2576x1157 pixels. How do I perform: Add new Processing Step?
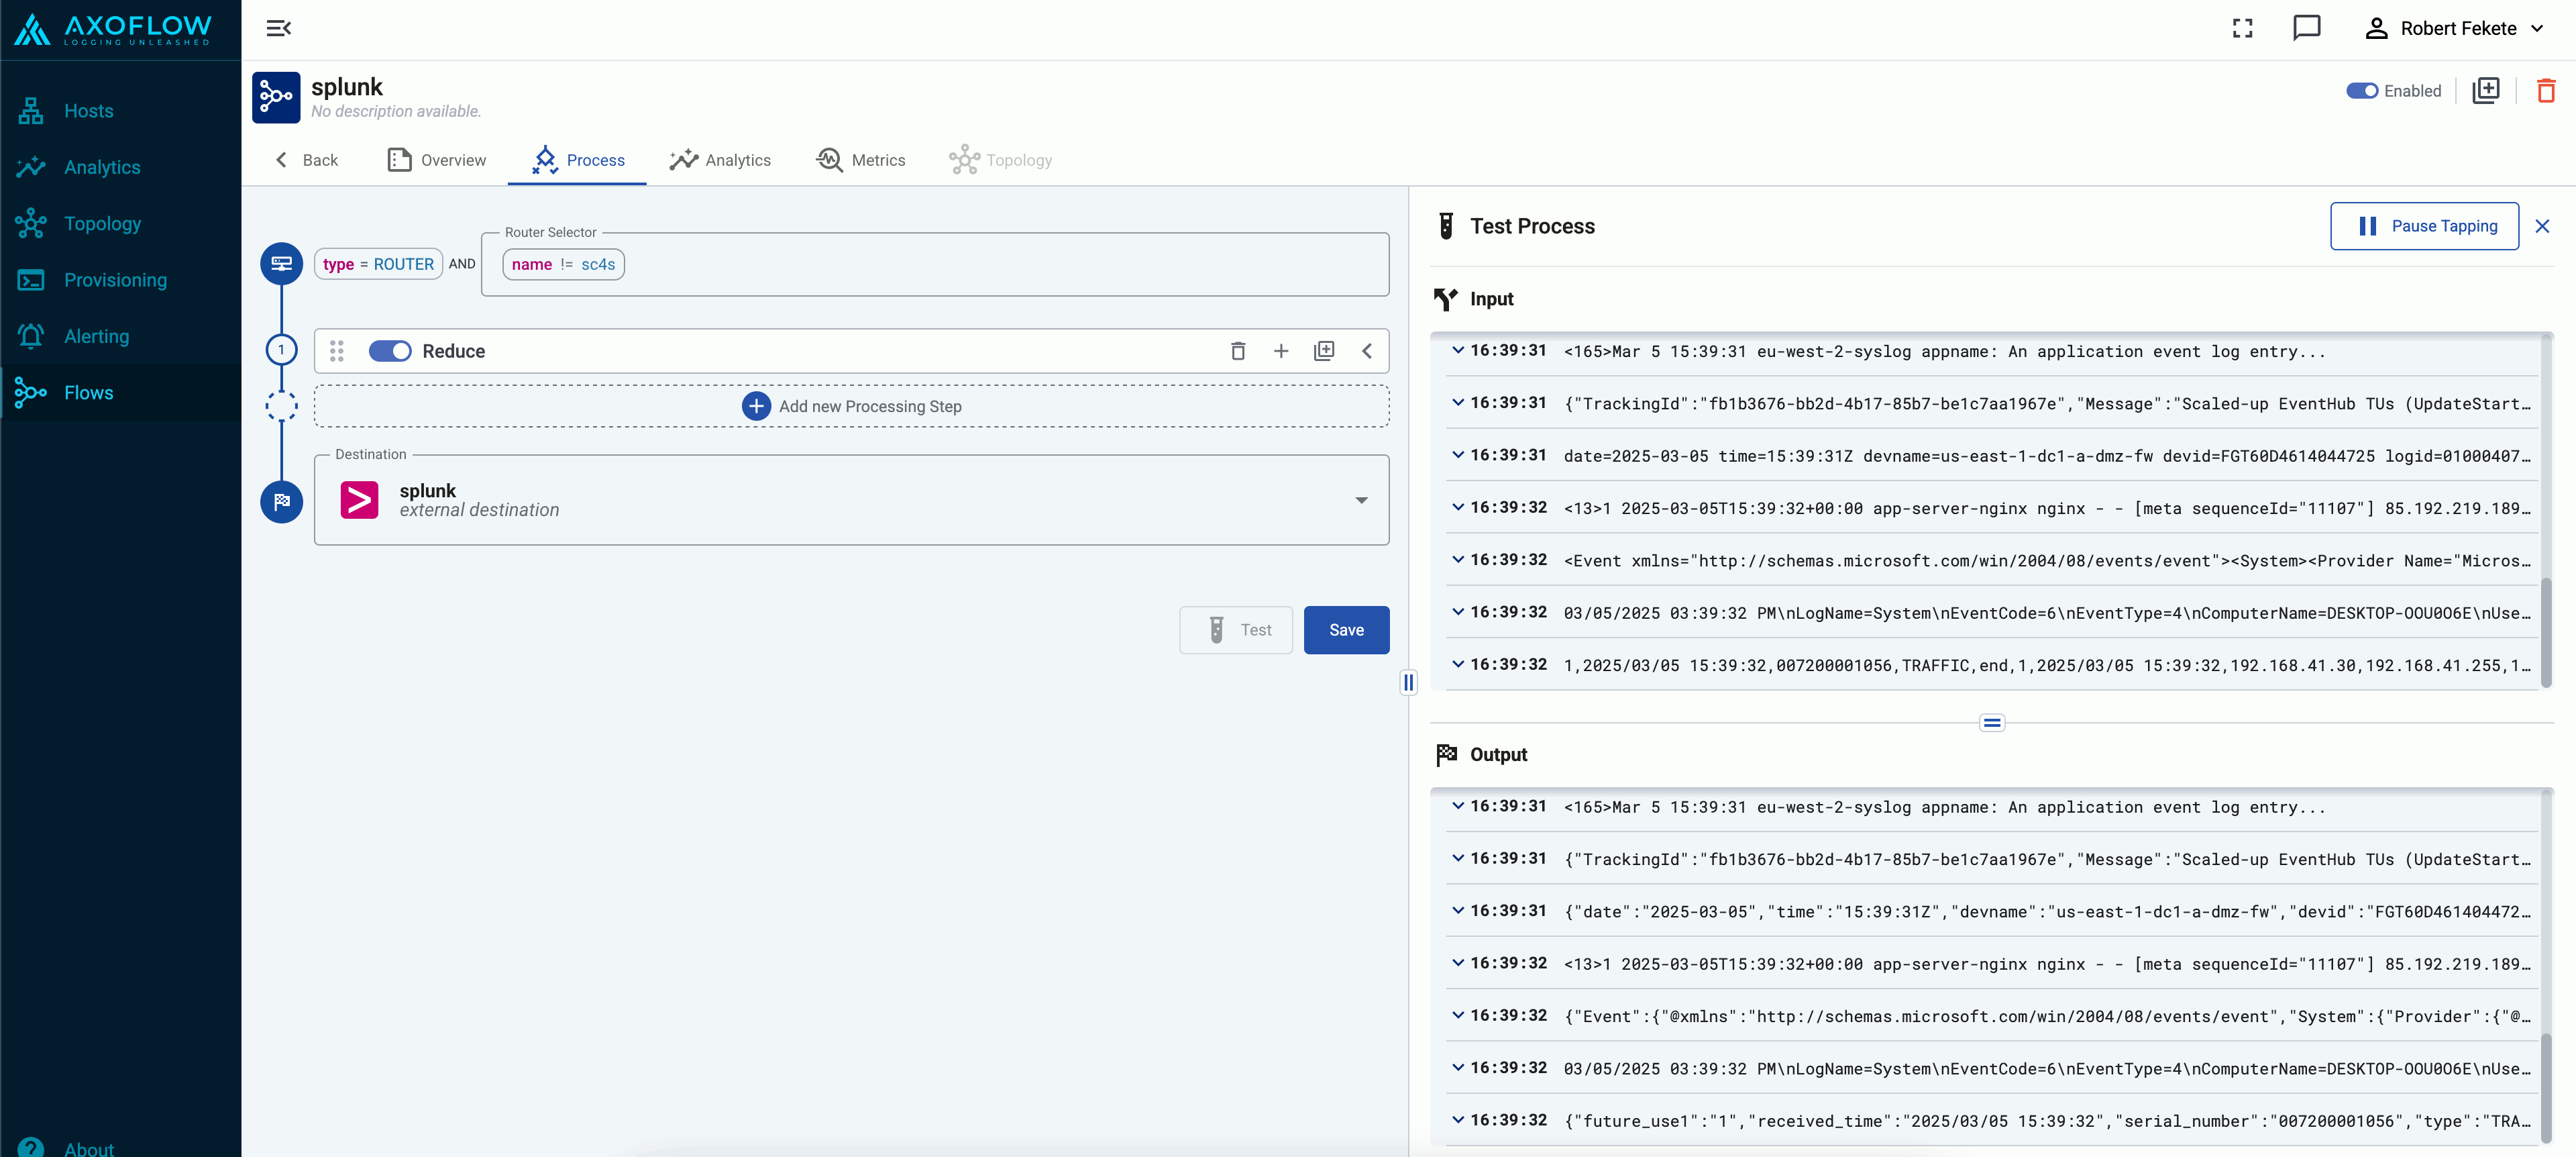[851, 406]
